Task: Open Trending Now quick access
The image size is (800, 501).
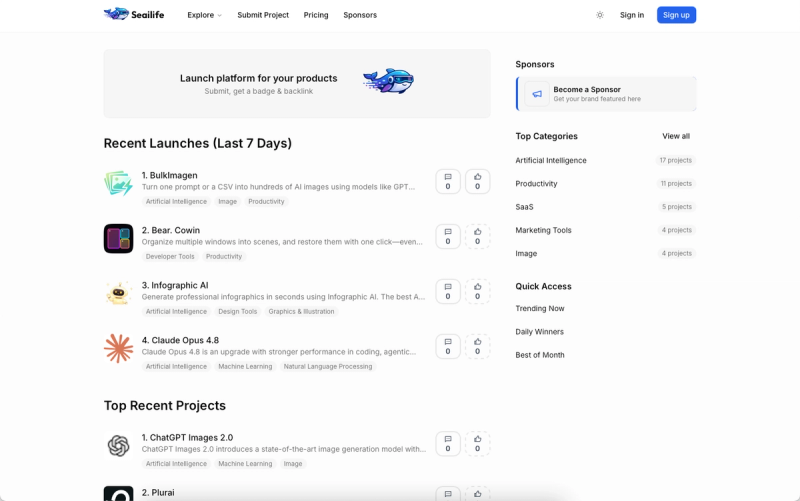Action: point(540,309)
